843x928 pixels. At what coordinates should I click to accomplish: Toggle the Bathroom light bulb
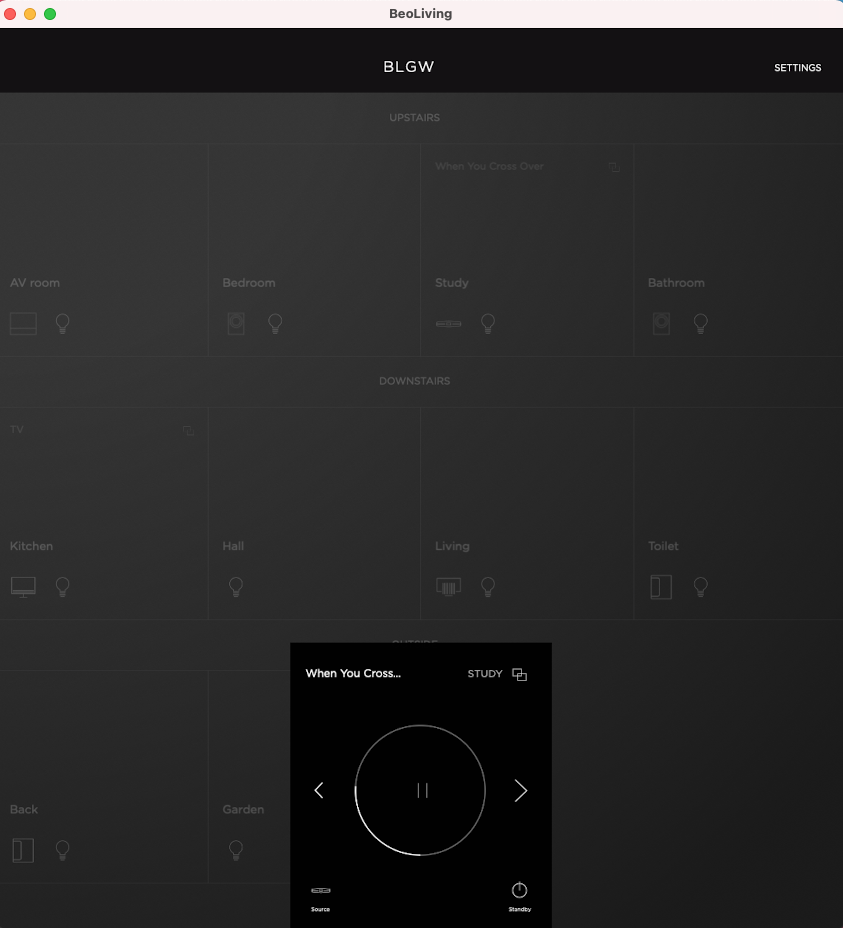click(701, 324)
